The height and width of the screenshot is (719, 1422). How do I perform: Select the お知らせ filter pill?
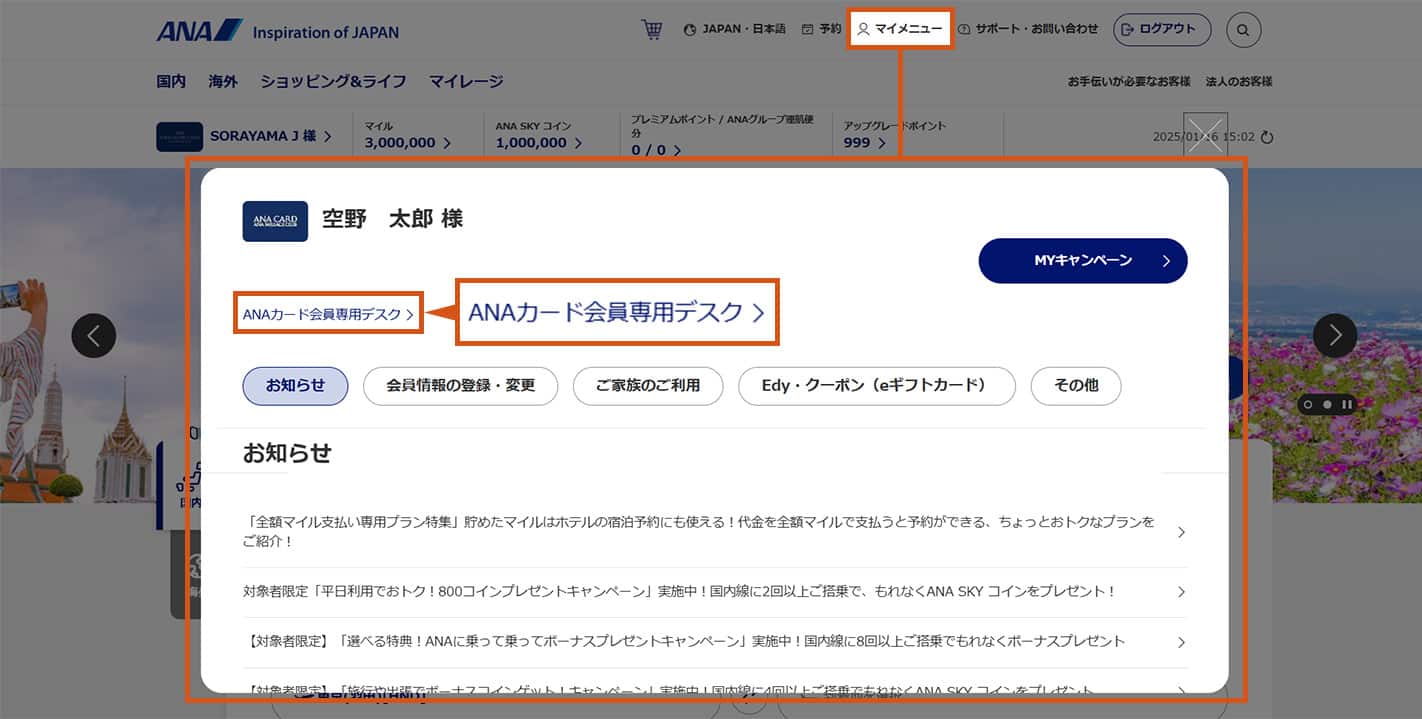(295, 386)
